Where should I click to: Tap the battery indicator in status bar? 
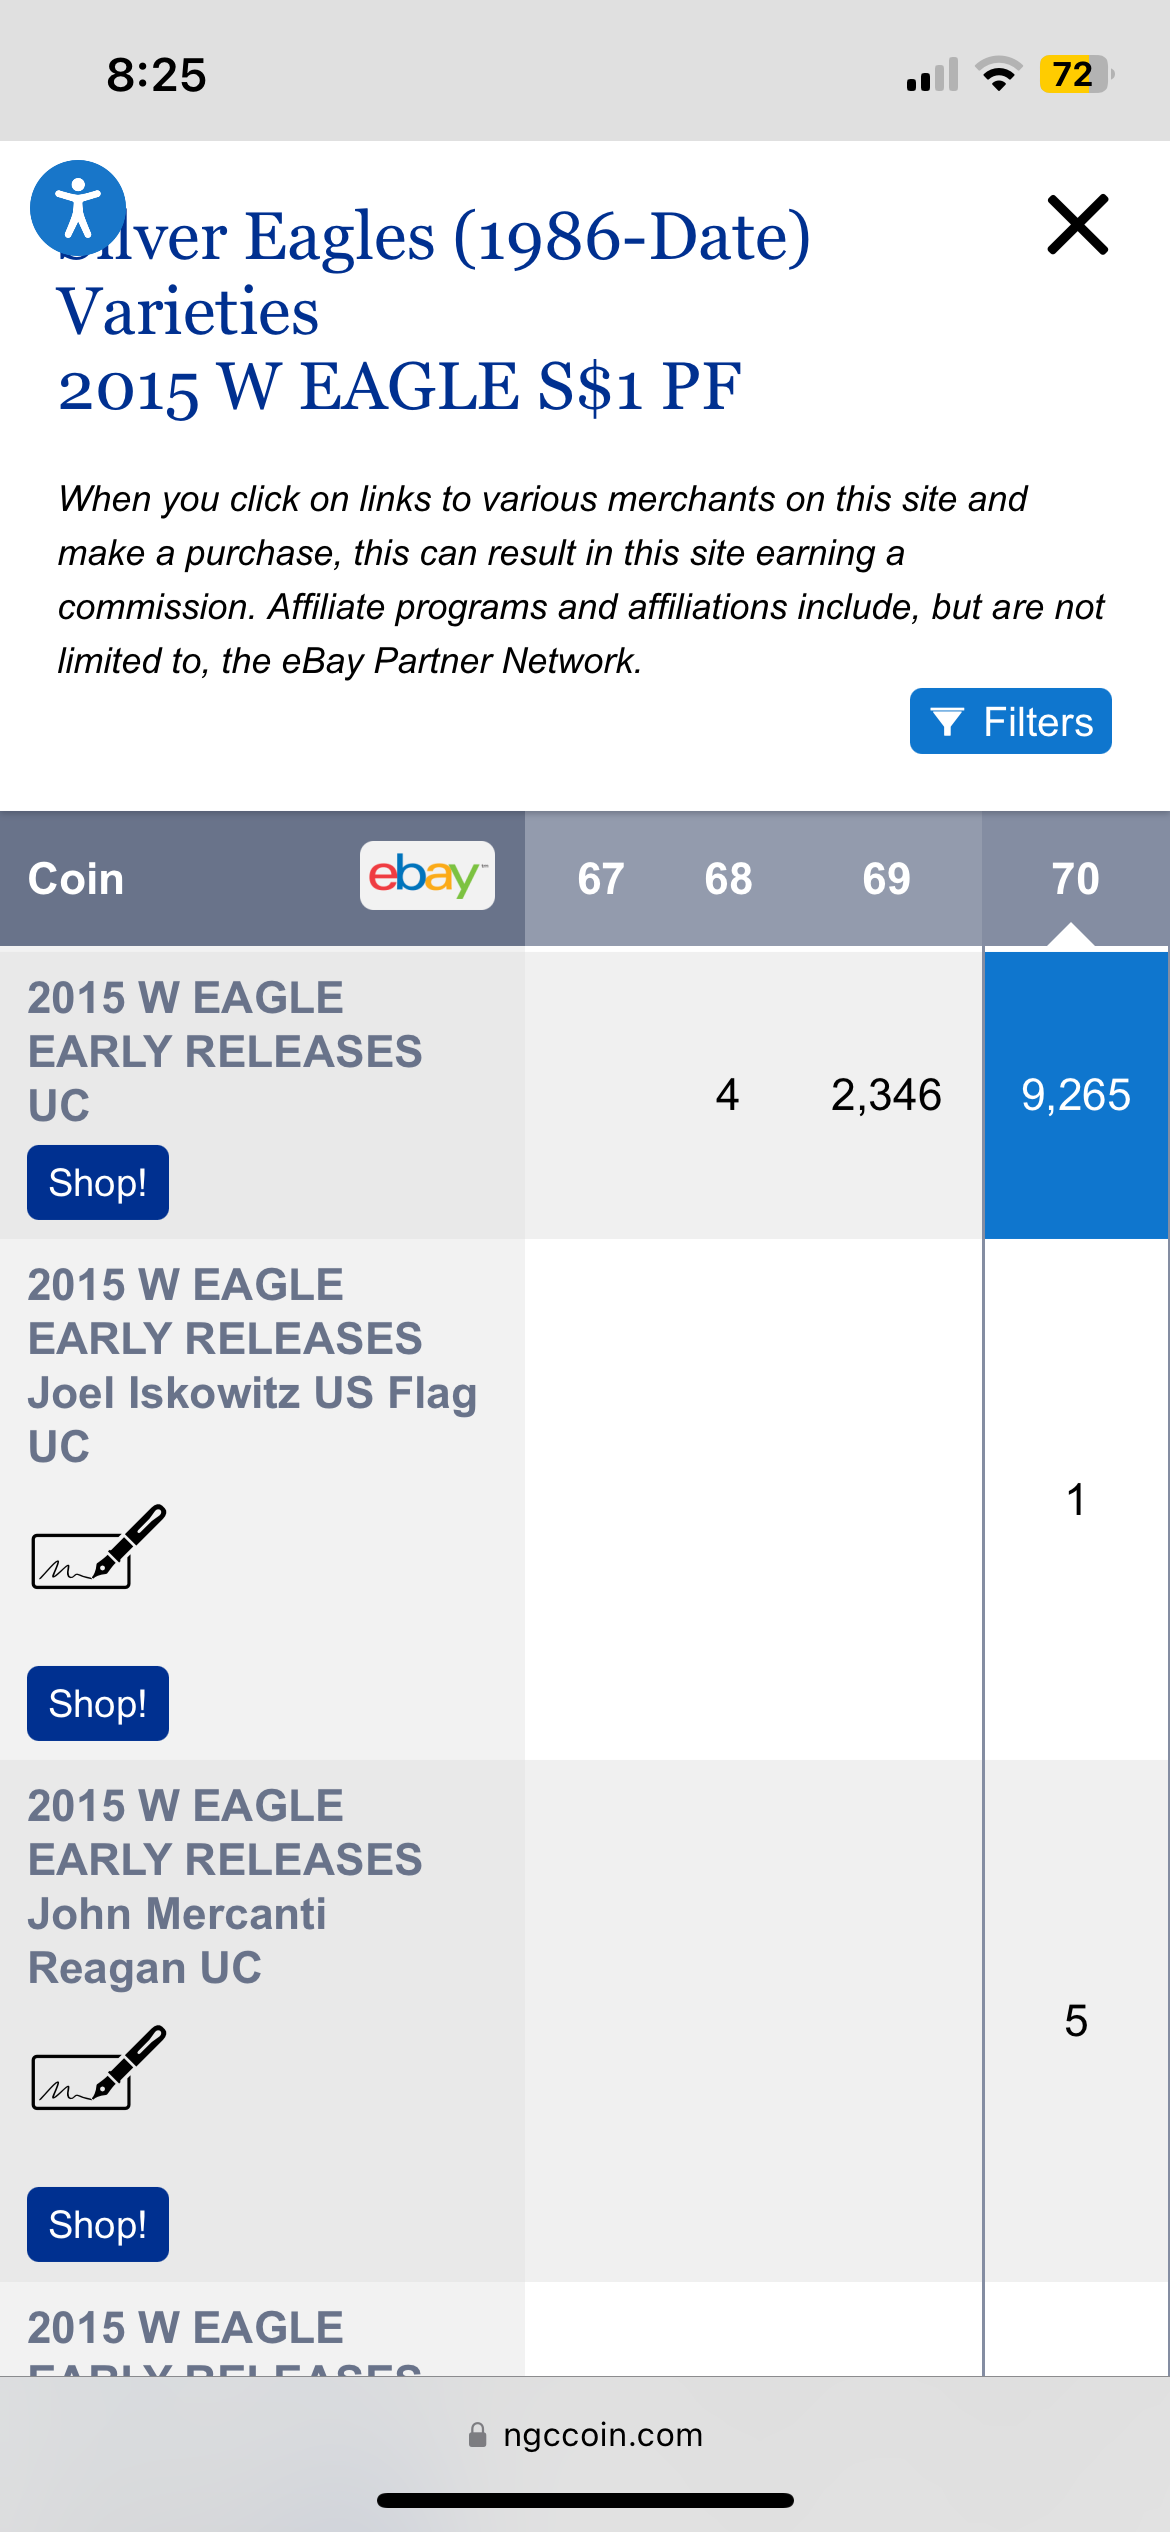(x=1076, y=75)
